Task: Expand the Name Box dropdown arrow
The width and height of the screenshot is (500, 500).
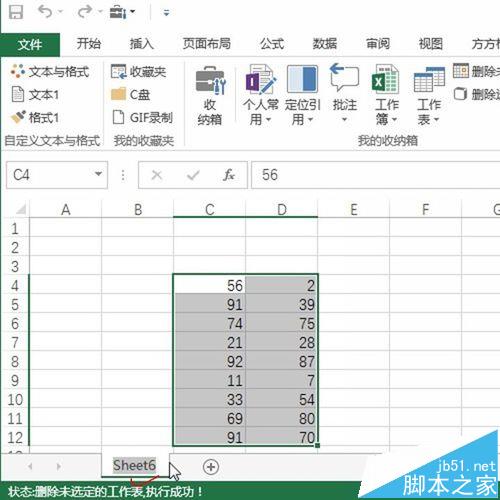Action: tap(98, 174)
